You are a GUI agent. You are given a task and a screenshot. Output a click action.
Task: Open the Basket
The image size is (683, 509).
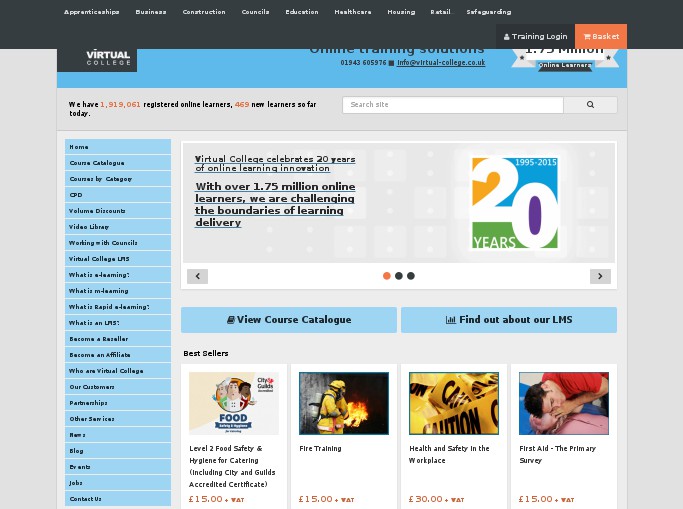point(601,37)
